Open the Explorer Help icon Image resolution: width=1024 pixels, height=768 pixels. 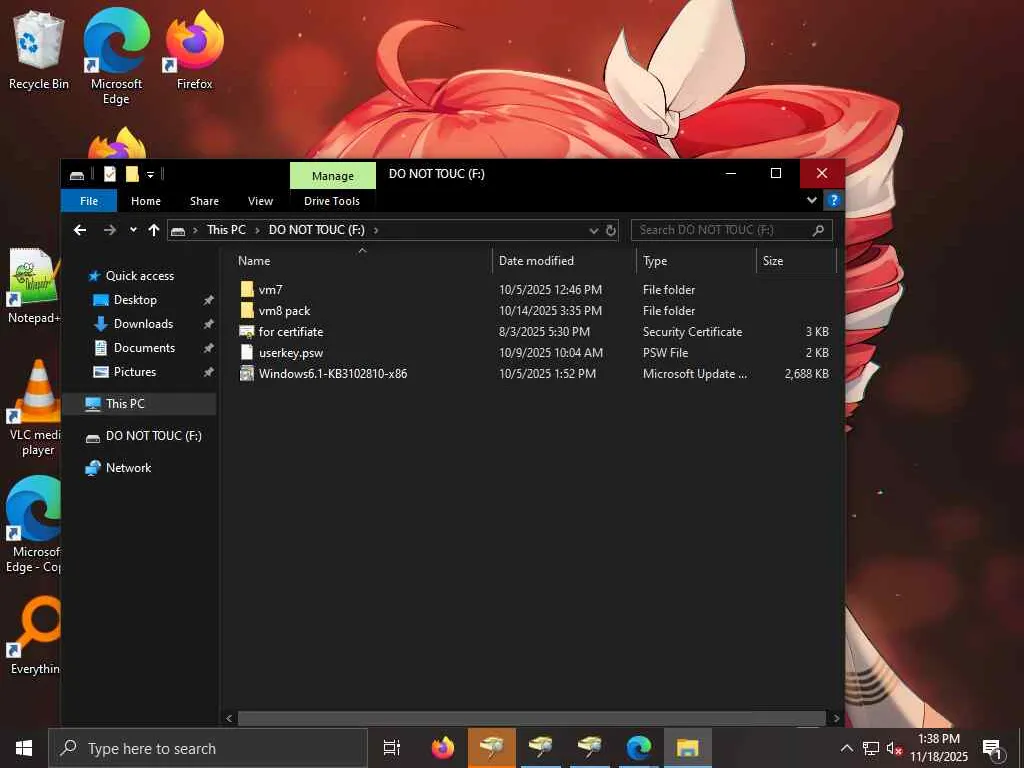click(x=833, y=200)
